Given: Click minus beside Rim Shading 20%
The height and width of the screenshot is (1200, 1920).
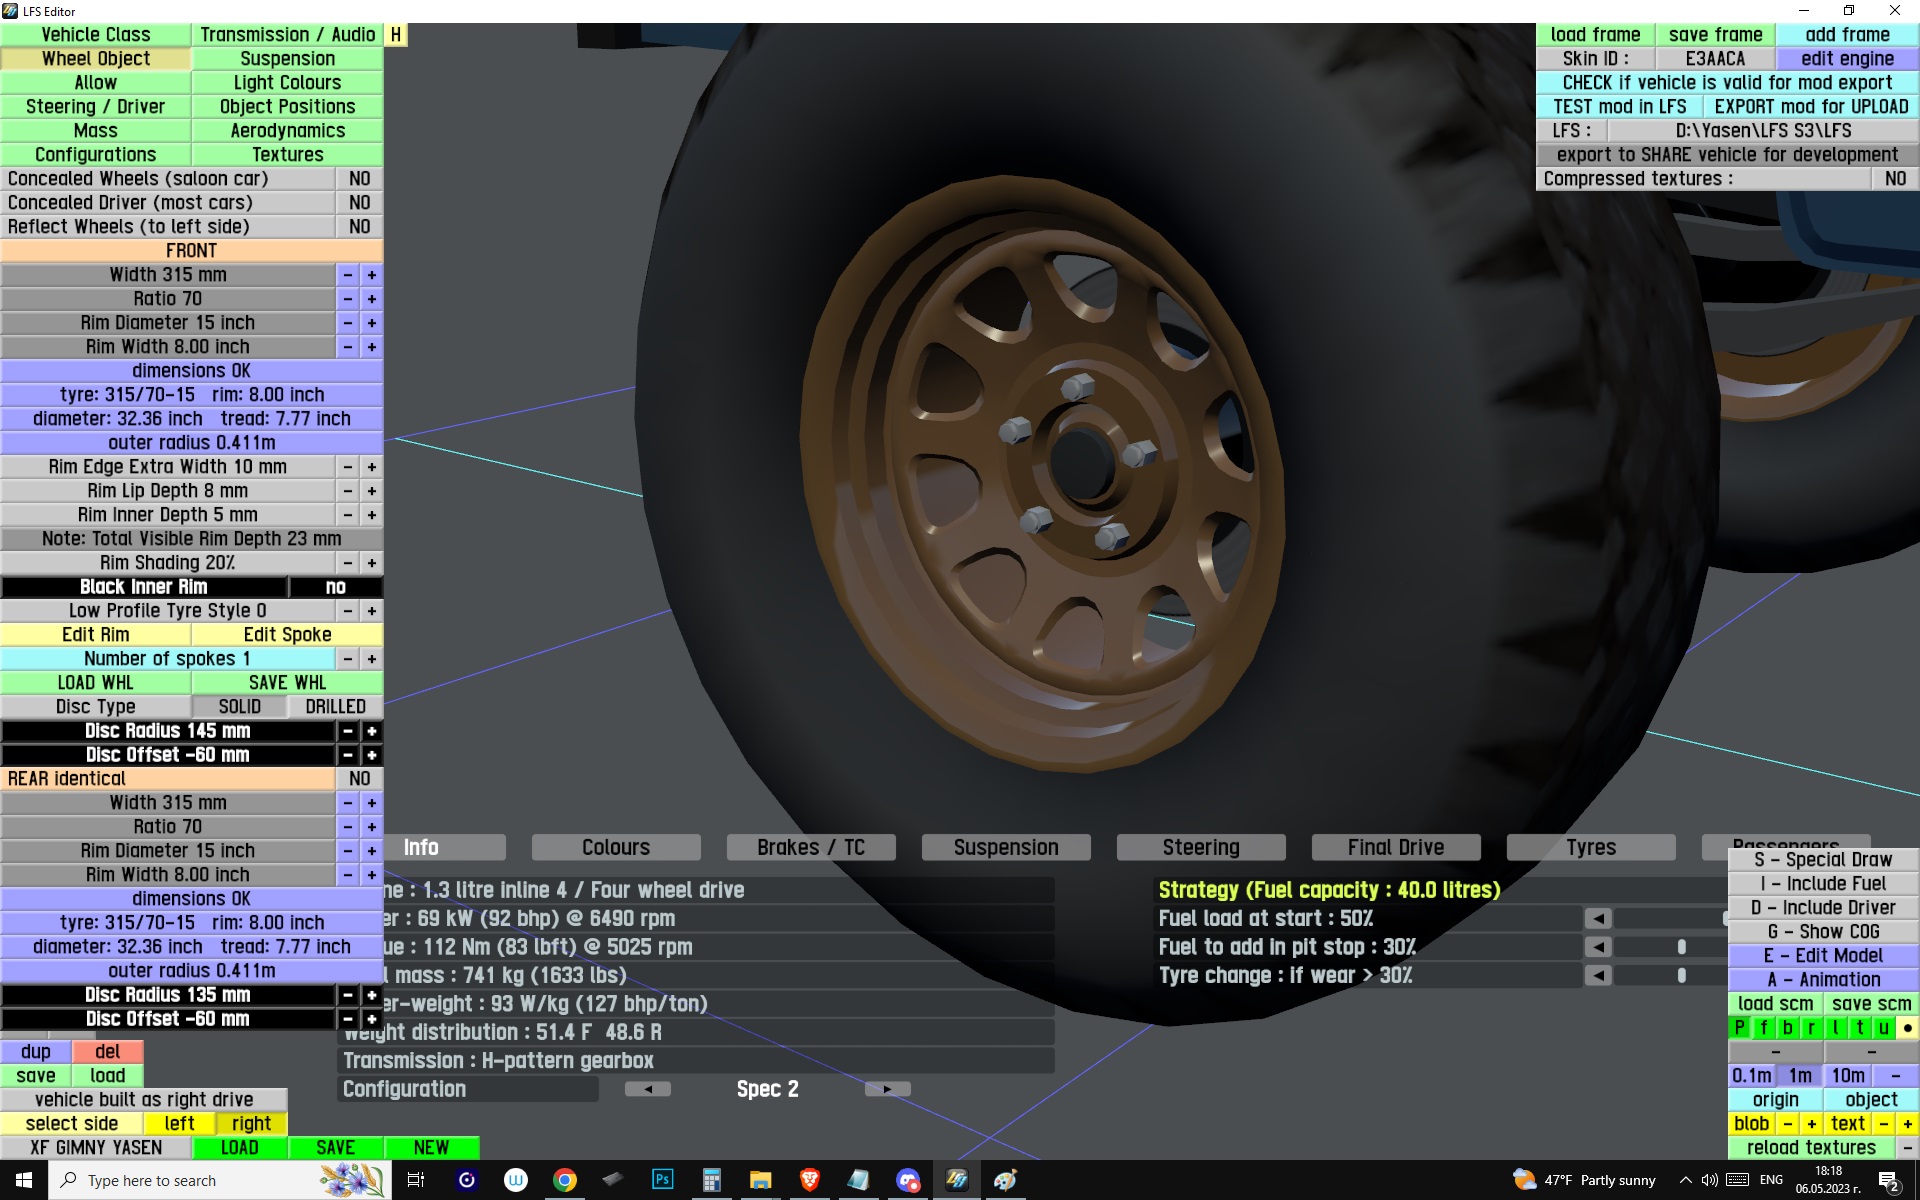Looking at the screenshot, I should coord(347,563).
